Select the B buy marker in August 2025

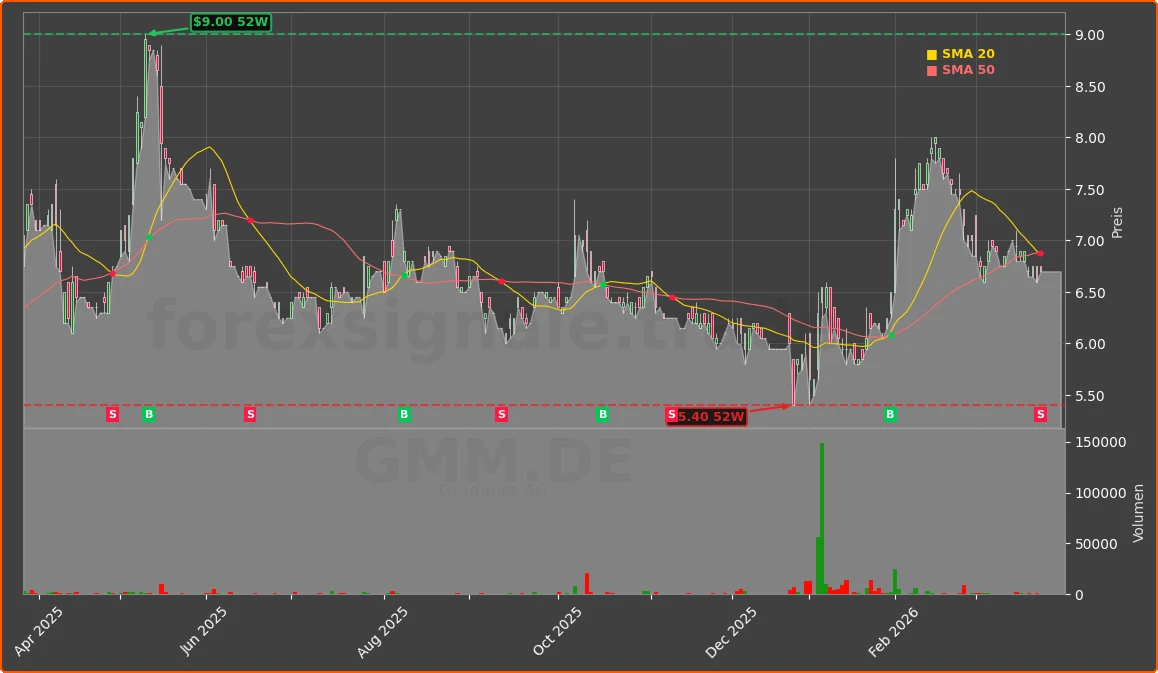pyautogui.click(x=404, y=414)
